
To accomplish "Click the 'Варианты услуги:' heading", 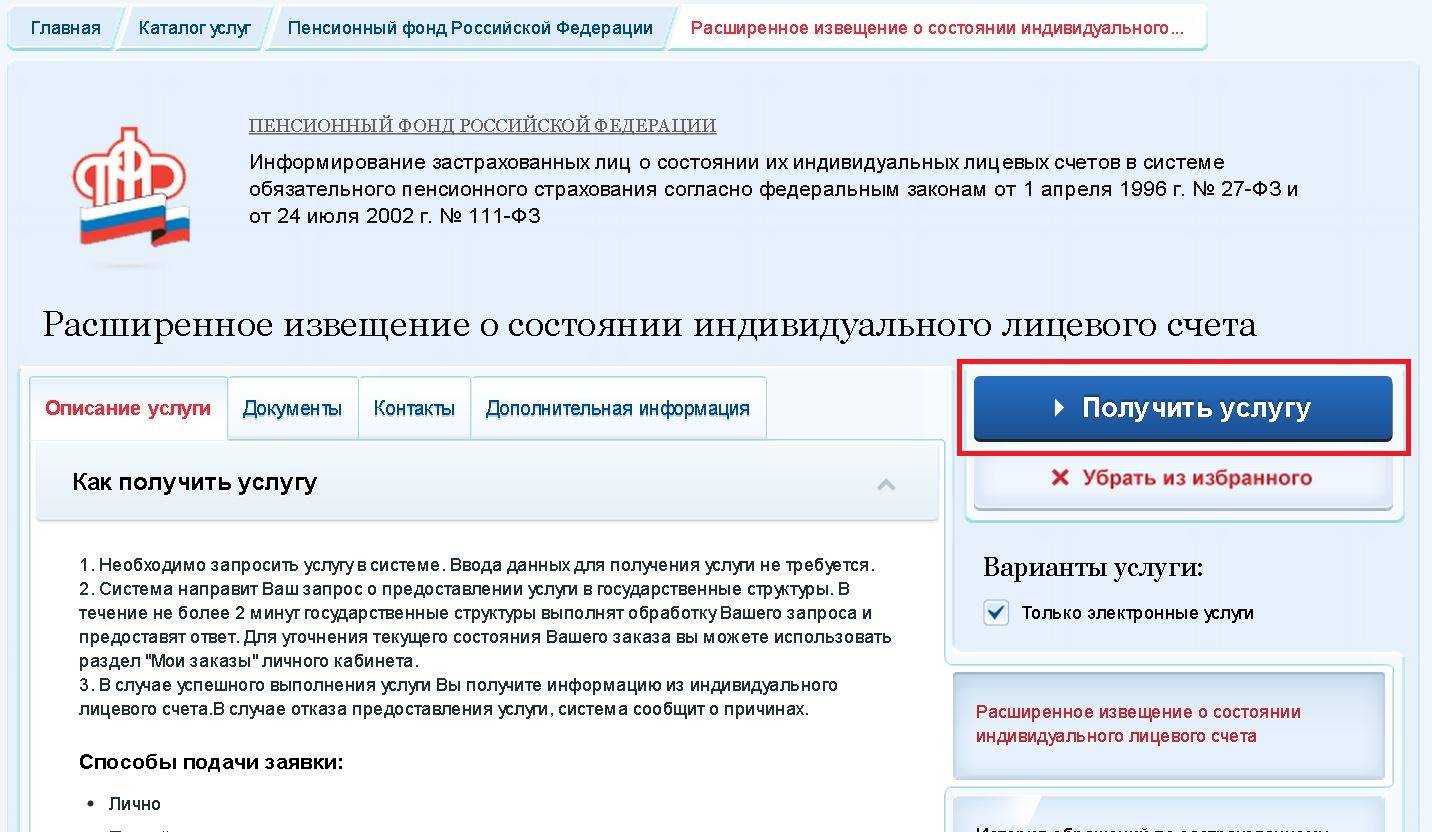I will pos(1093,568).
